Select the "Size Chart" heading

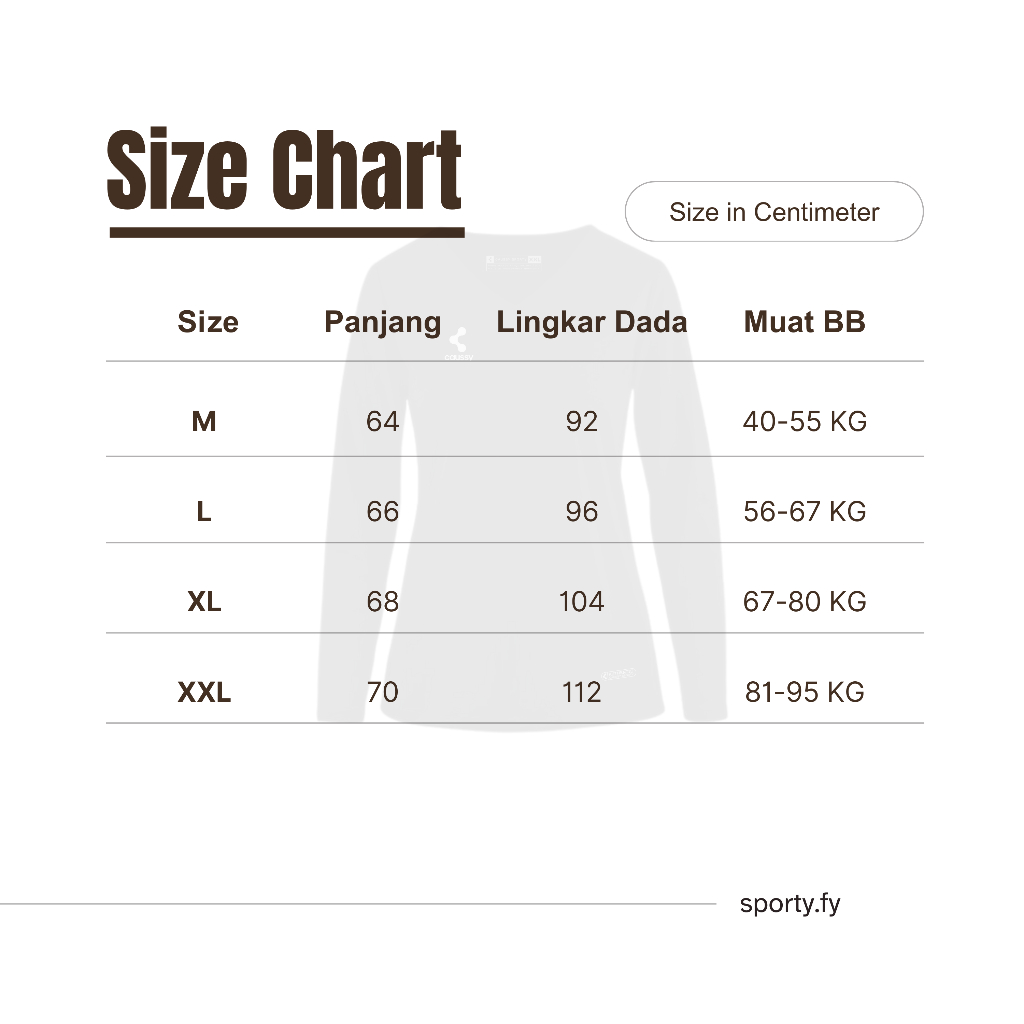[x=285, y=173]
